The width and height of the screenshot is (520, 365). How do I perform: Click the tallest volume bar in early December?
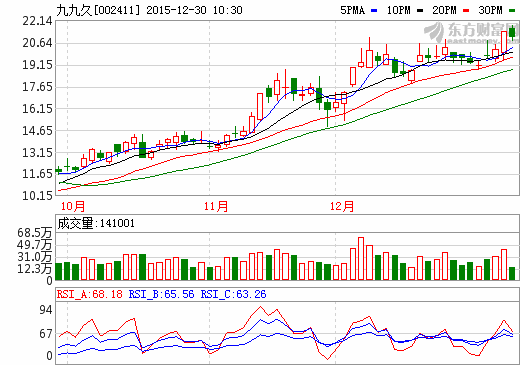(361, 259)
